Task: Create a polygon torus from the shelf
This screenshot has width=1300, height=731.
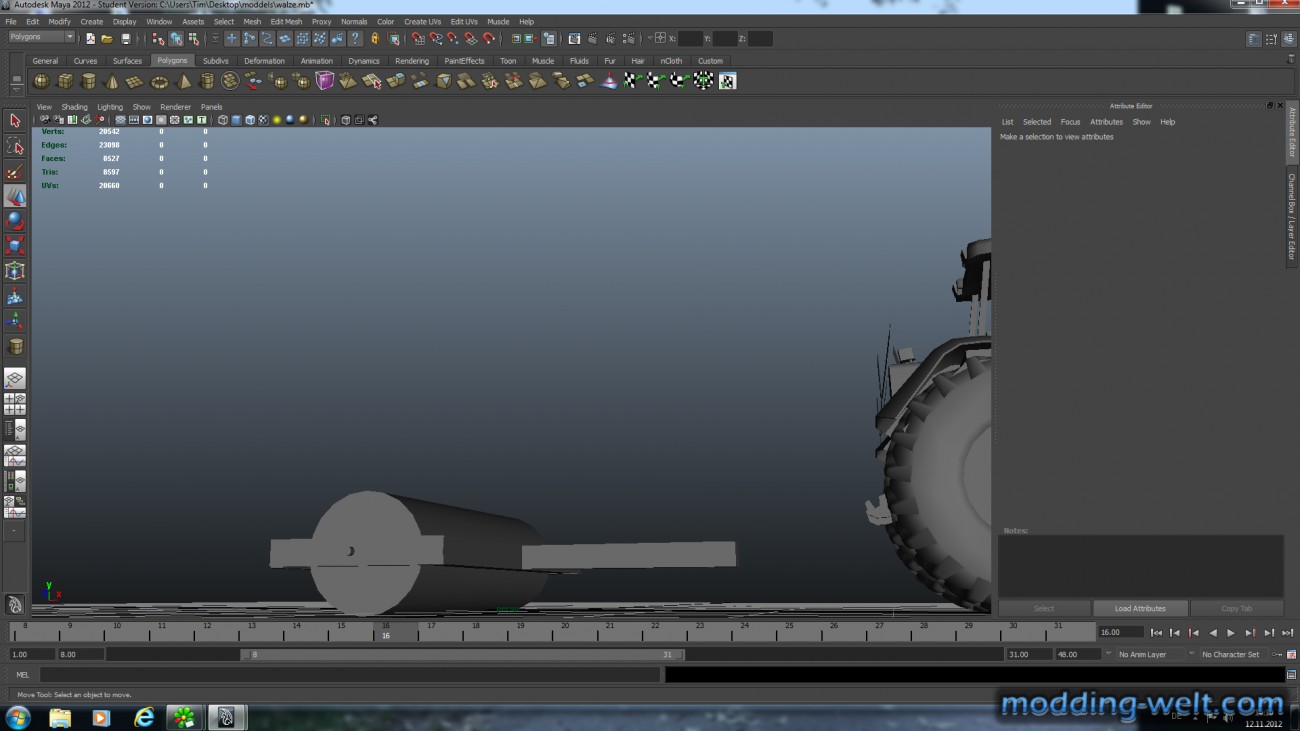Action: point(159,81)
